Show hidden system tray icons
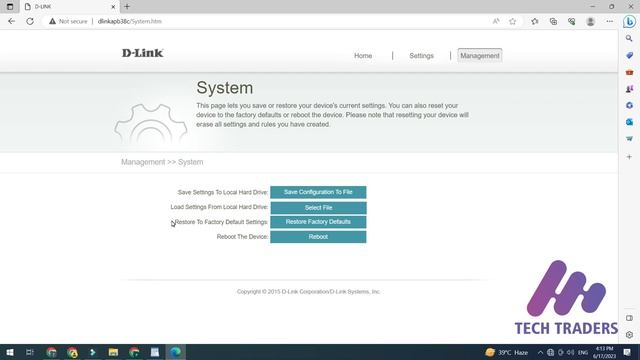This screenshot has width=640, height=360. pos(540,352)
